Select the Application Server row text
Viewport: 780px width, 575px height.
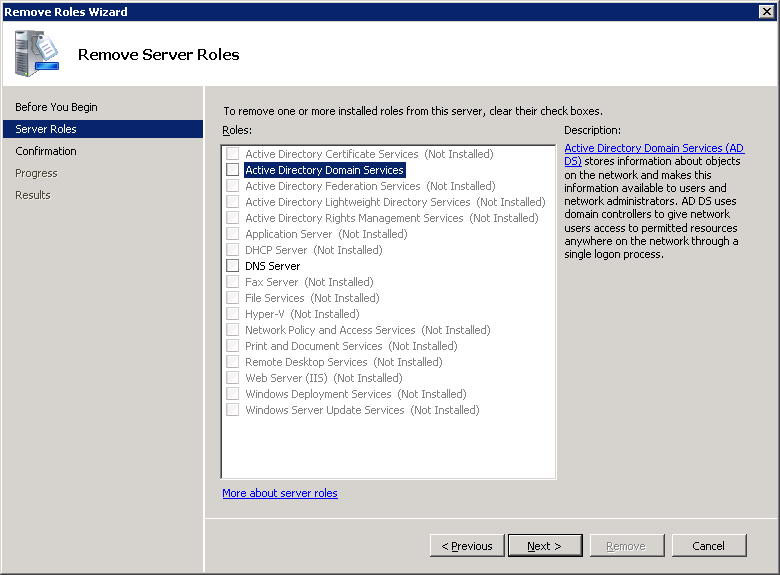pos(326,234)
